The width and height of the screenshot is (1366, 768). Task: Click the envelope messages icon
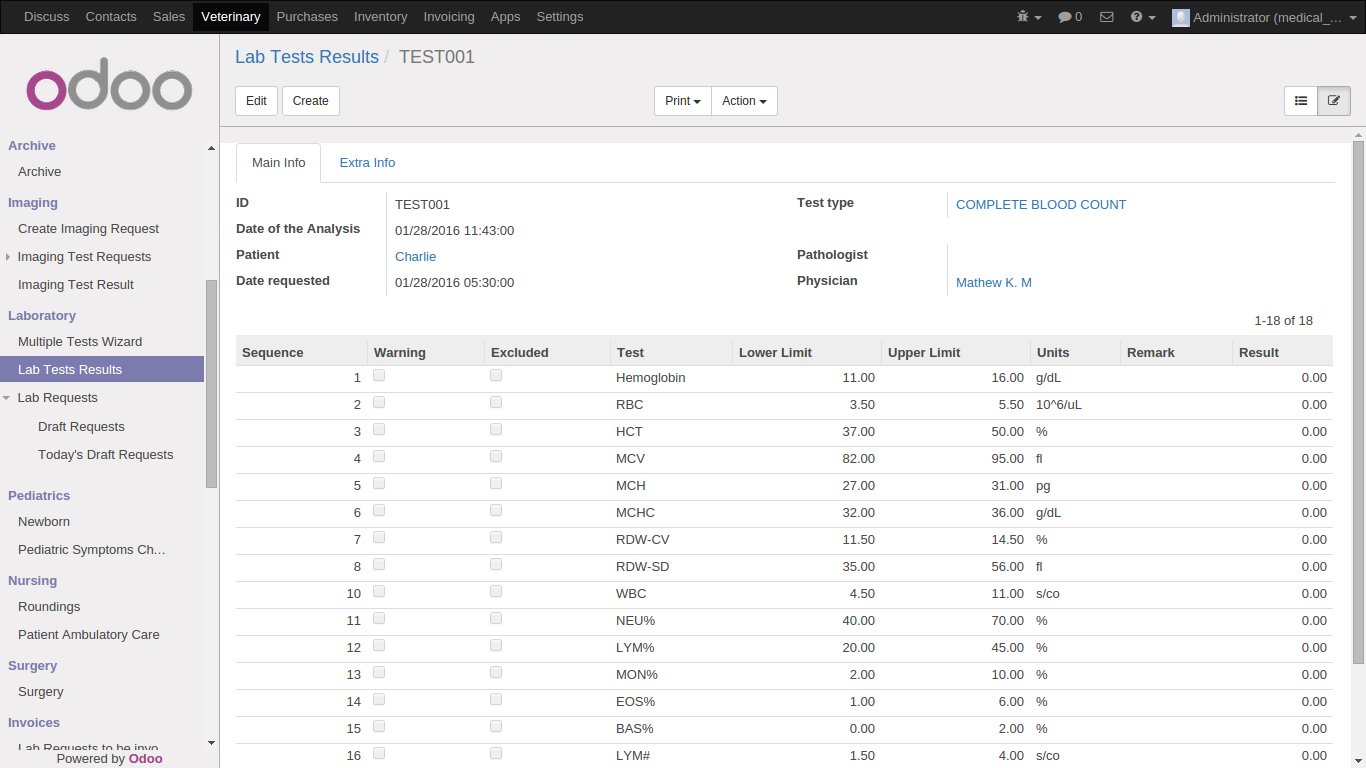point(1106,17)
